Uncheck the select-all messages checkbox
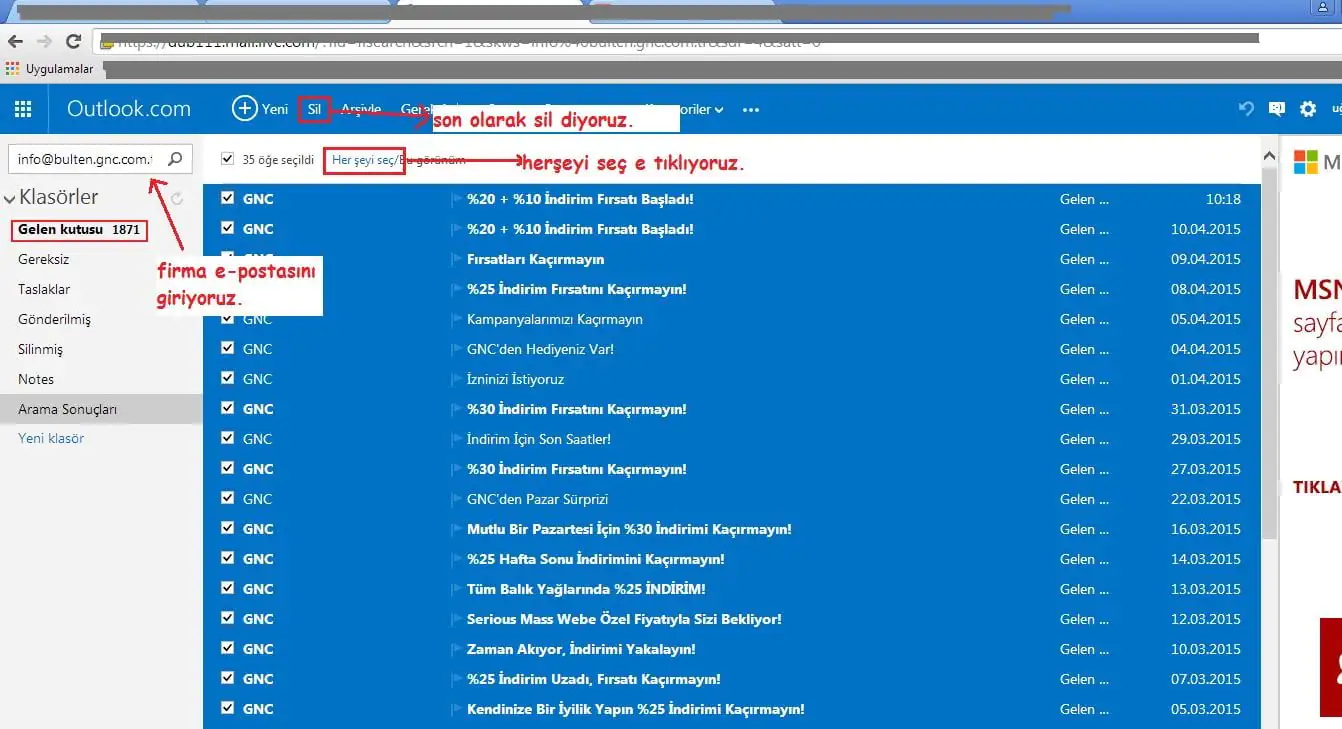The image size is (1342, 729). [228, 158]
